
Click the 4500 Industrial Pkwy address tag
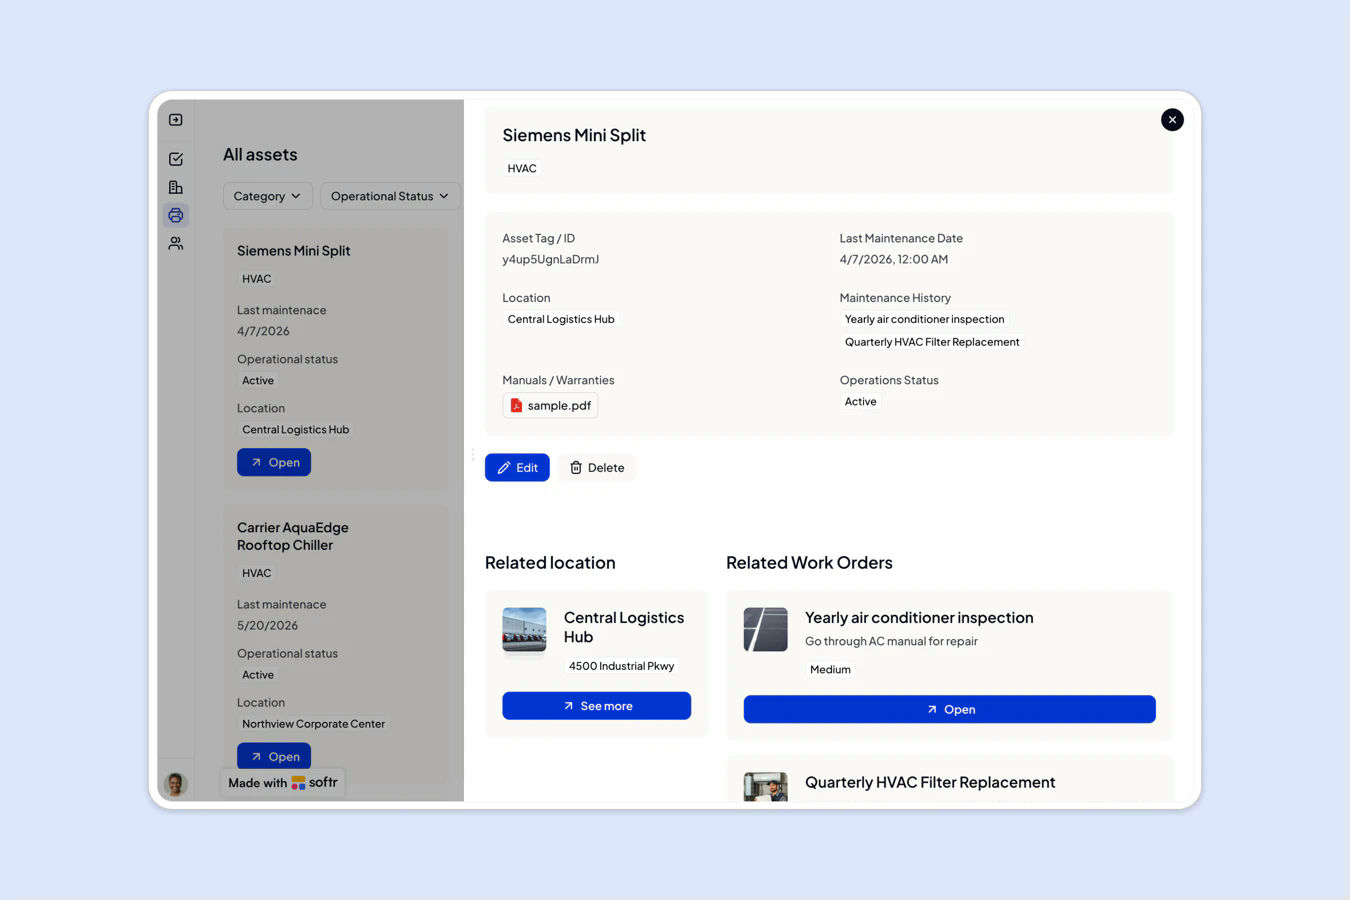tap(621, 666)
